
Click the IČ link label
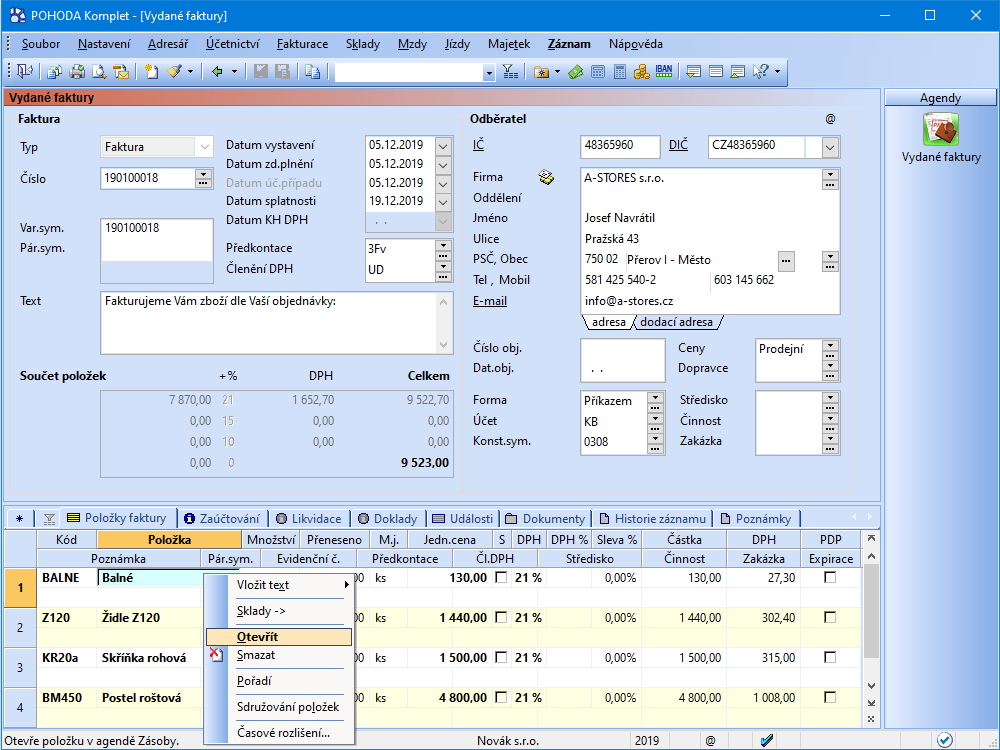click(x=478, y=145)
